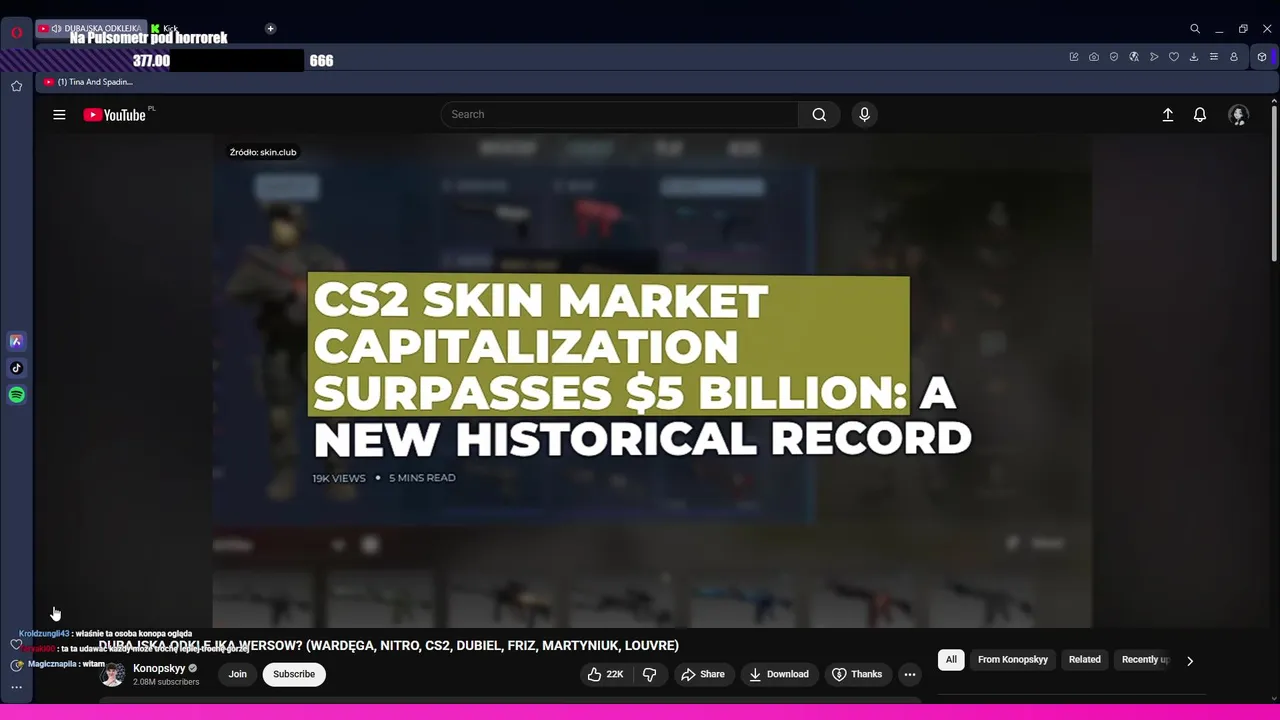Start voice search with microphone icon
Image resolution: width=1280 pixels, height=720 pixels.
[x=865, y=114]
